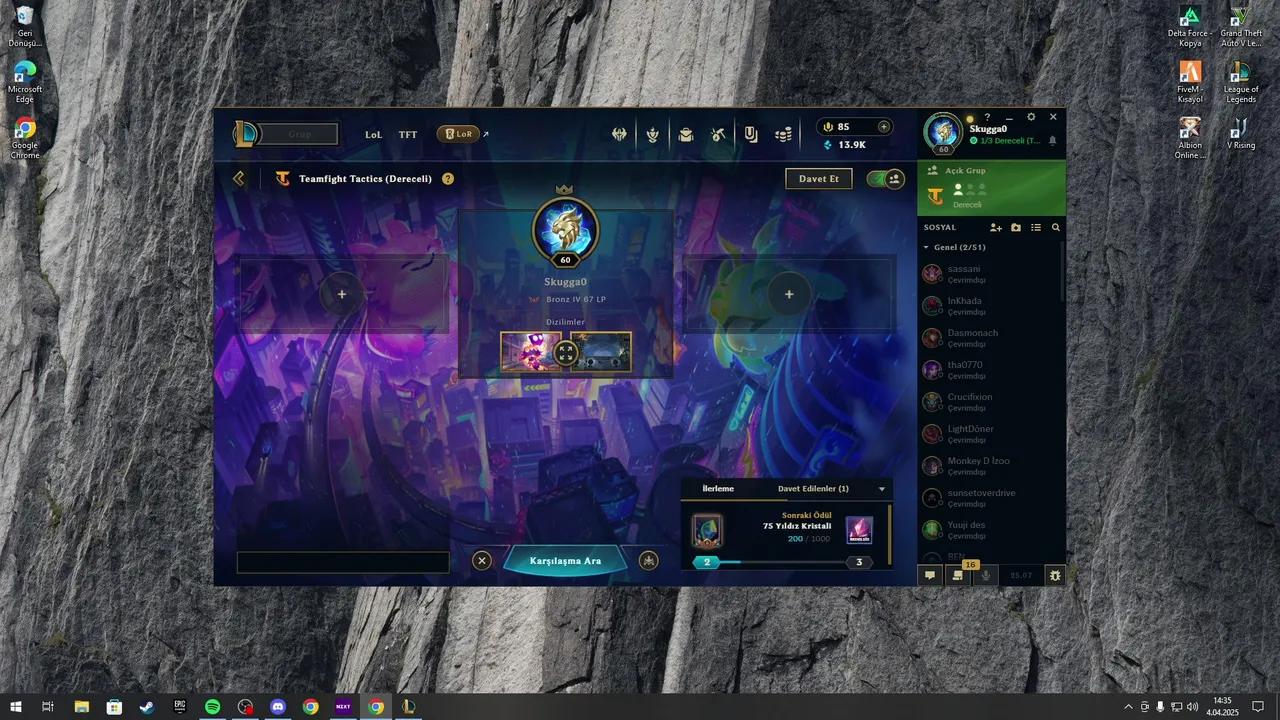
Task: Open client help question mark in header
Action: pyautogui.click(x=987, y=117)
